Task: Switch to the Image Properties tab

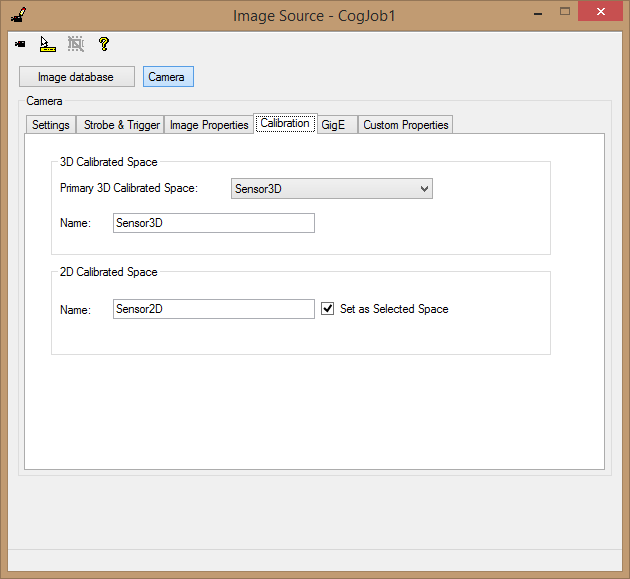Action: (x=209, y=125)
